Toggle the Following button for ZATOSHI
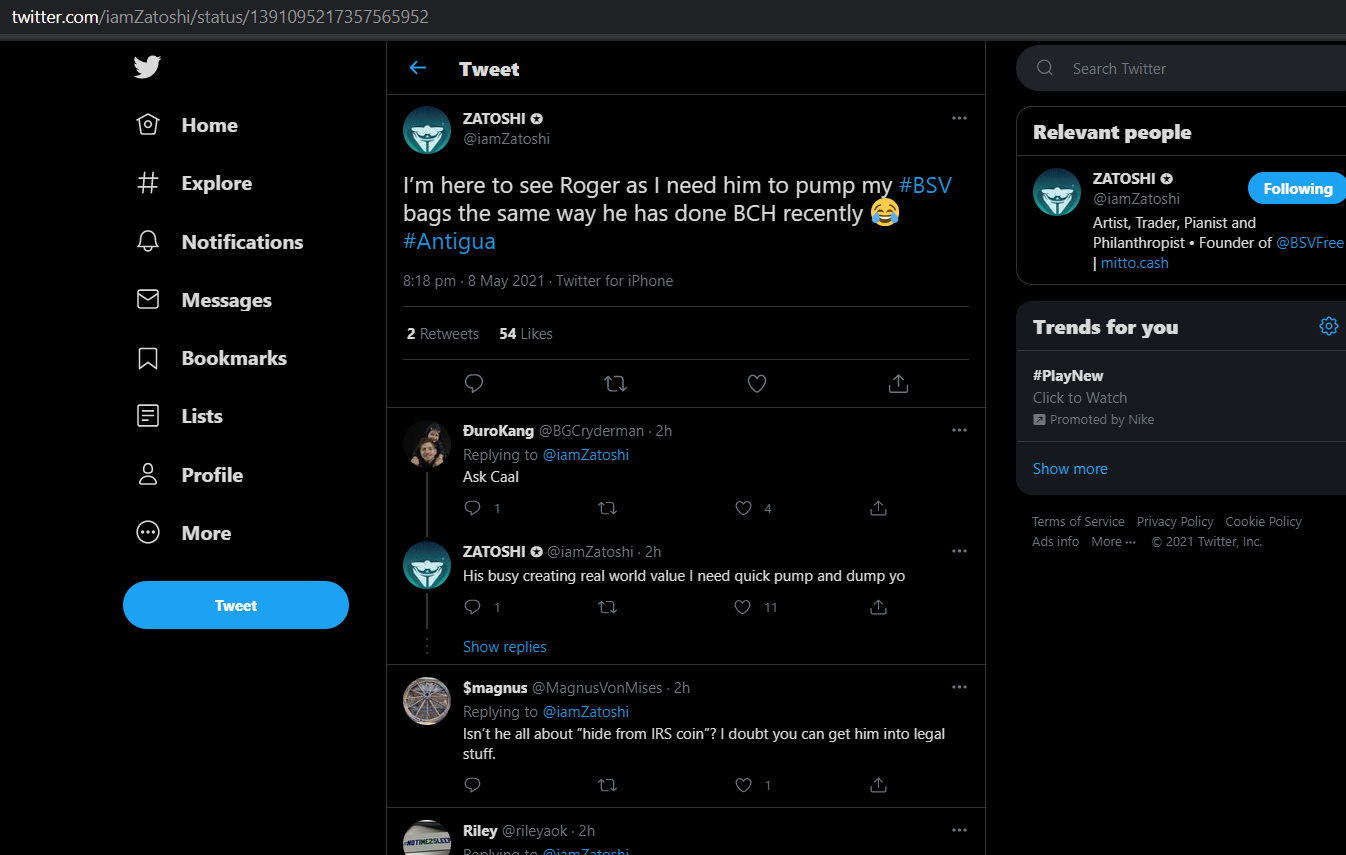This screenshot has height=855, width=1346. click(1297, 188)
